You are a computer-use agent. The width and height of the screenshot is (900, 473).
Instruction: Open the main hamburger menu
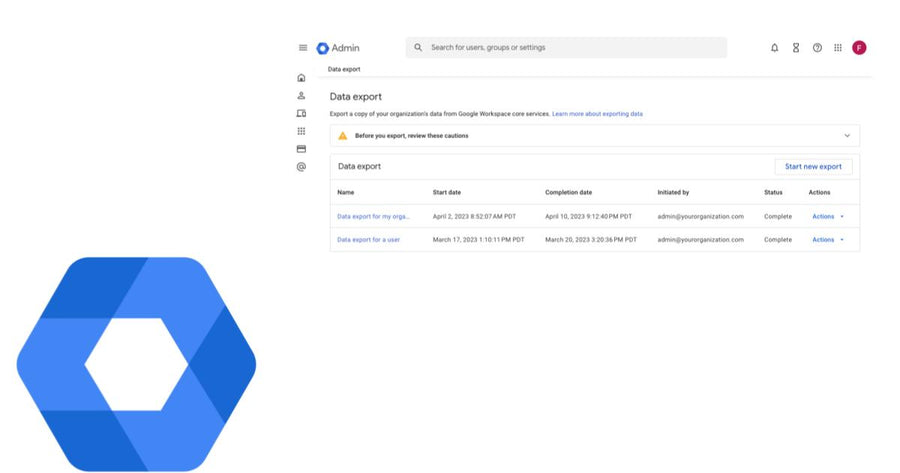[303, 48]
